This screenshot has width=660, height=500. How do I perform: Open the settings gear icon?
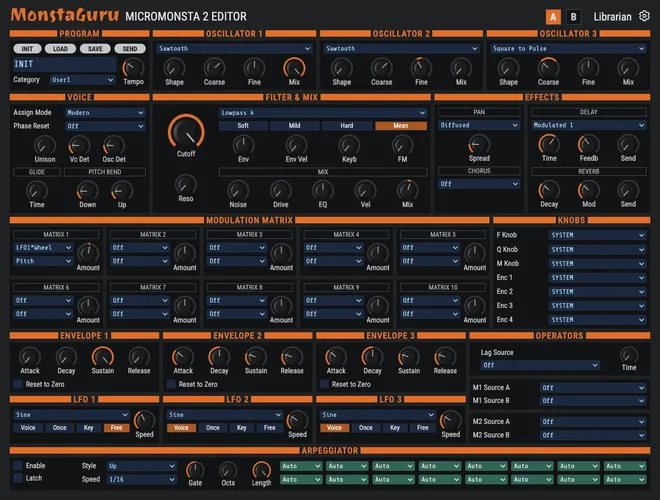pyautogui.click(x=643, y=16)
